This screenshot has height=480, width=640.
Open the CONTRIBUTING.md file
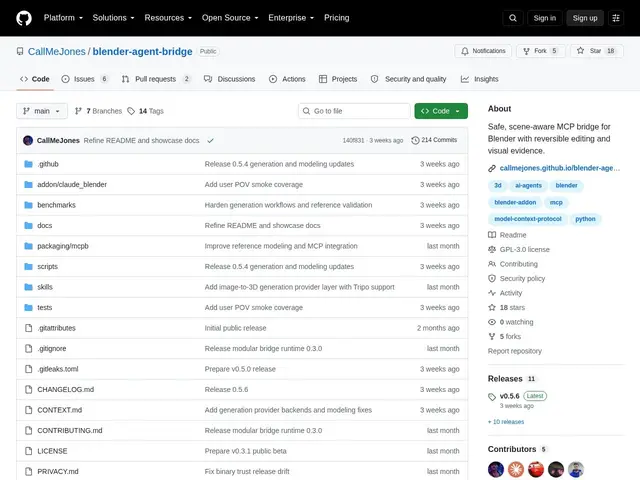coord(70,431)
